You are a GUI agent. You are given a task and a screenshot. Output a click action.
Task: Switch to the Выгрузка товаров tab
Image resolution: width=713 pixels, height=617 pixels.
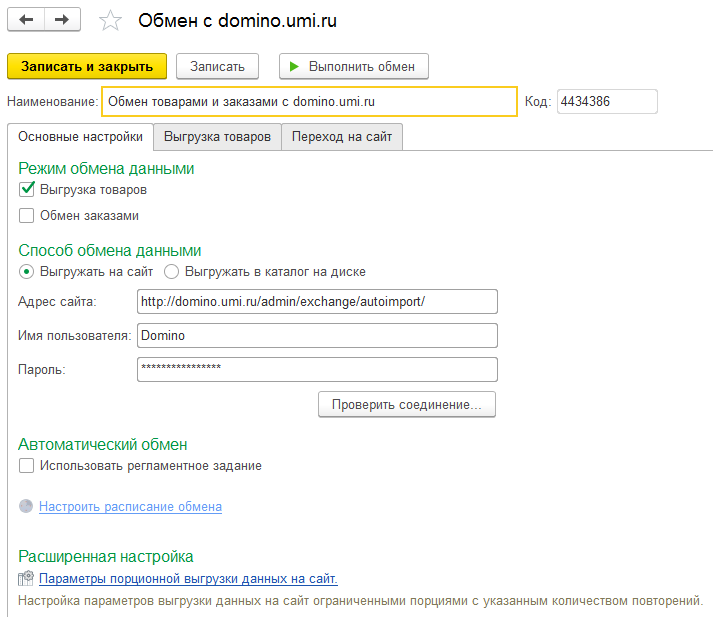tap(217, 137)
